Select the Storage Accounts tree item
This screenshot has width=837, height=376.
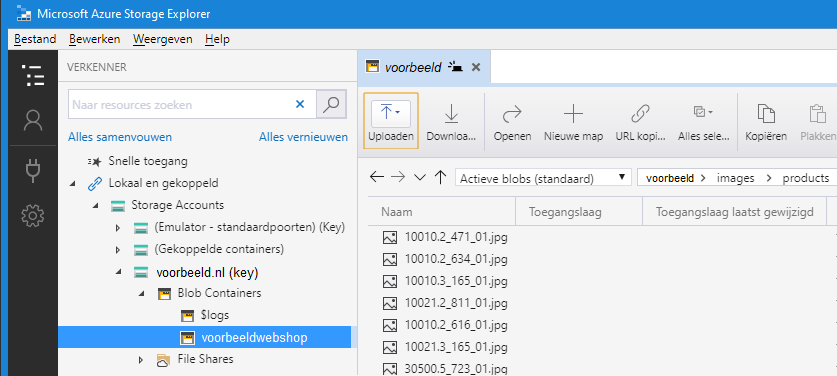point(178,205)
